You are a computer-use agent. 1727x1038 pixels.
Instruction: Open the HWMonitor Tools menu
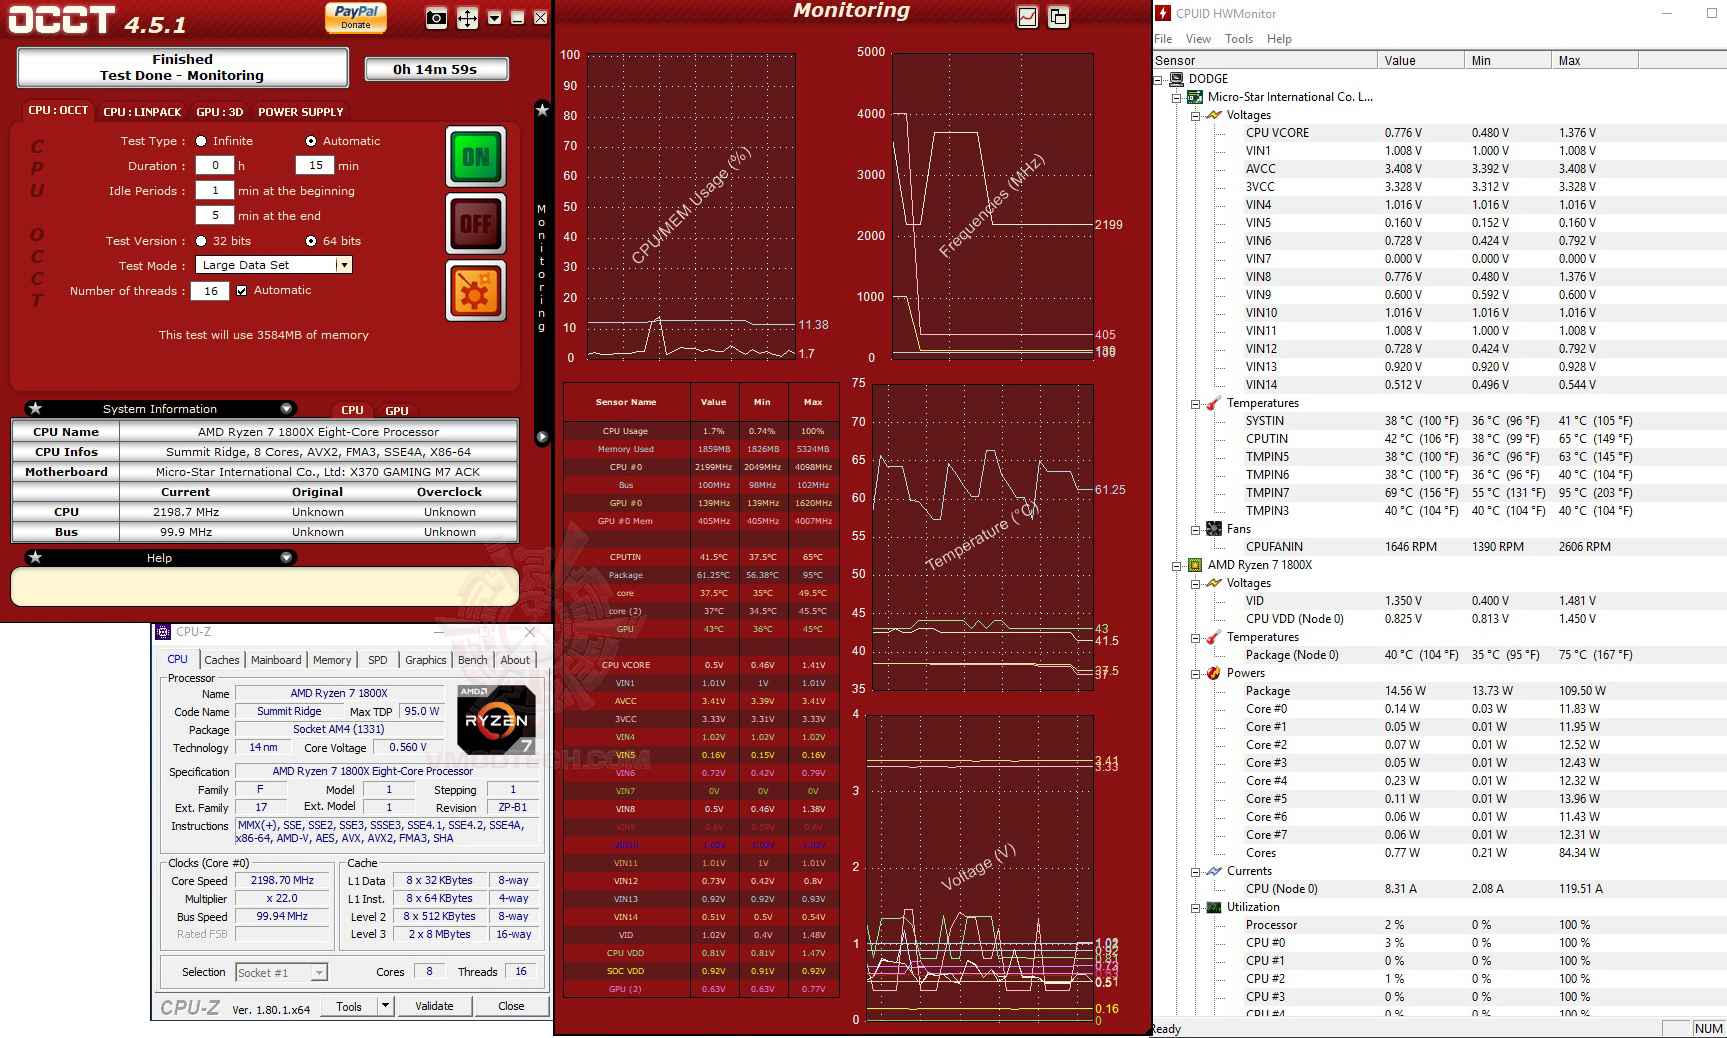pos(1239,39)
